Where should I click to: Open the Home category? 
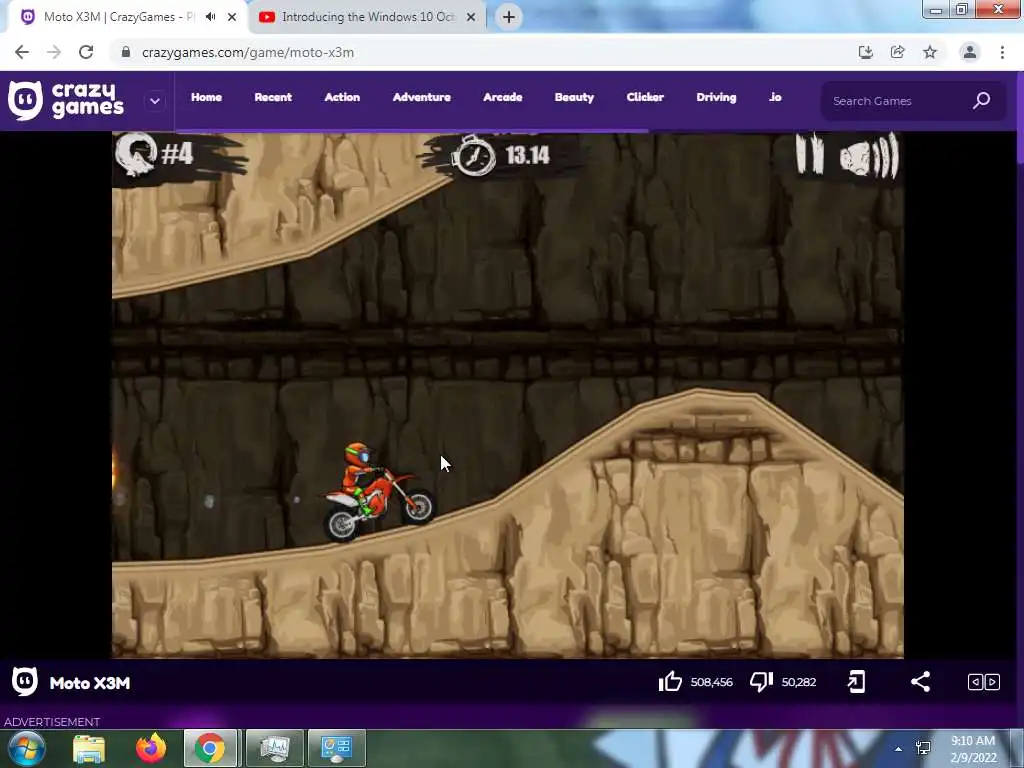click(x=206, y=97)
